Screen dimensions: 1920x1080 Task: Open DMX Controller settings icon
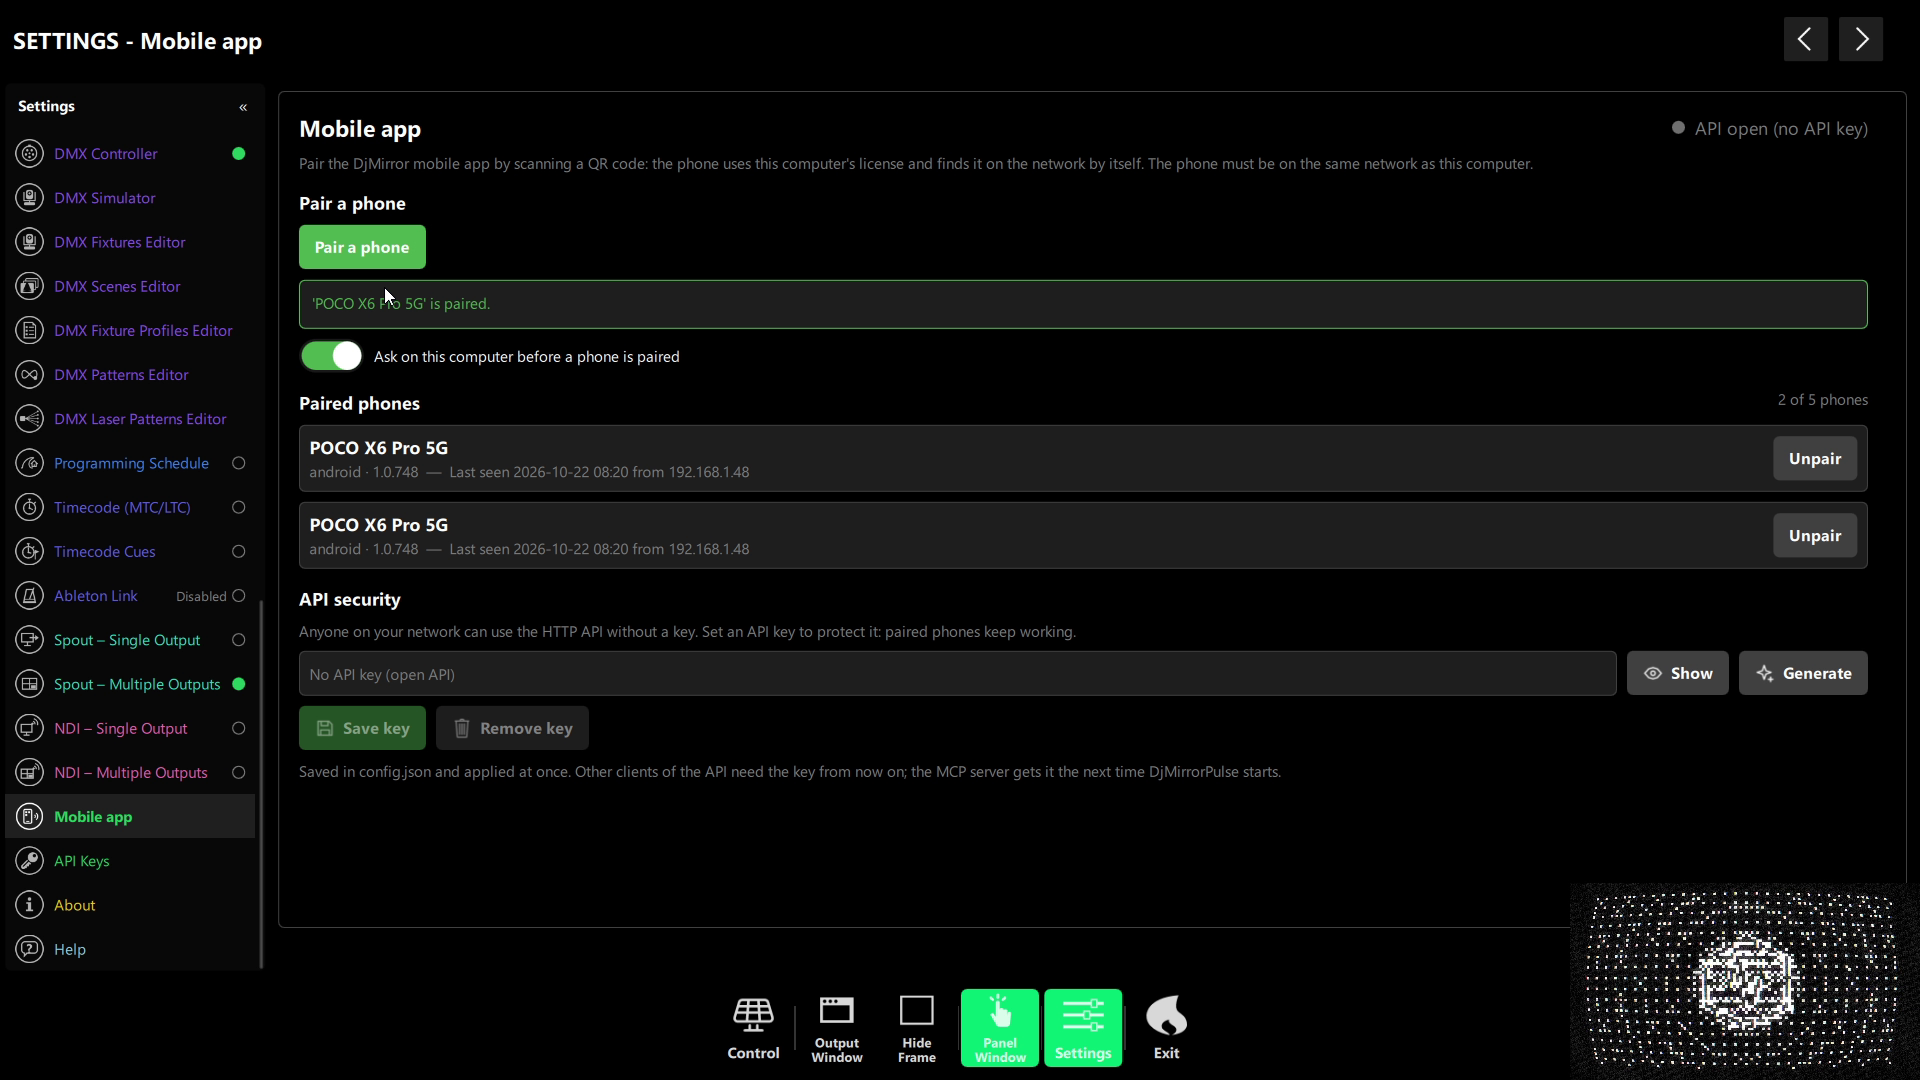click(x=30, y=153)
